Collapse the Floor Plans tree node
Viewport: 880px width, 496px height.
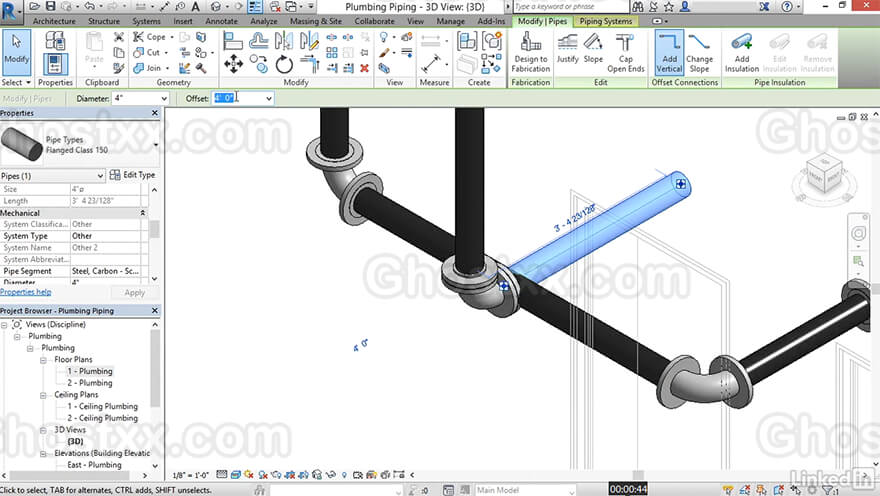(x=43, y=360)
